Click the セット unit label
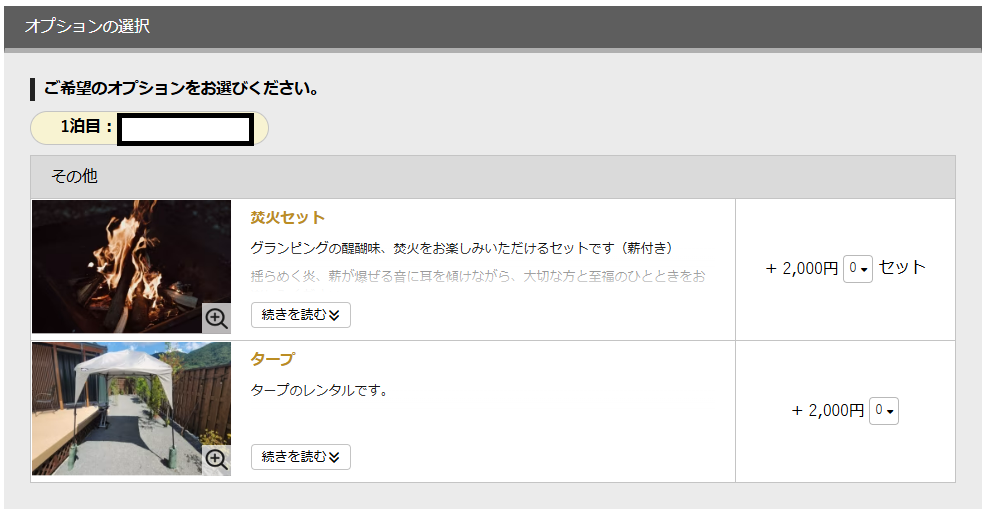 tap(902, 267)
